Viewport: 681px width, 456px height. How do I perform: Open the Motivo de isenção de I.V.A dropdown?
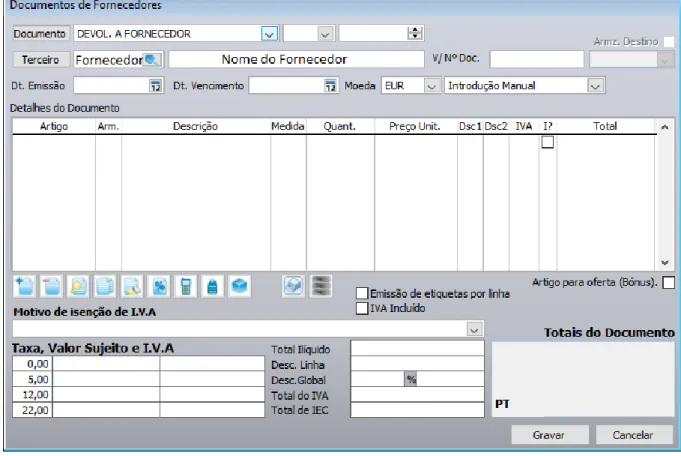(474, 329)
